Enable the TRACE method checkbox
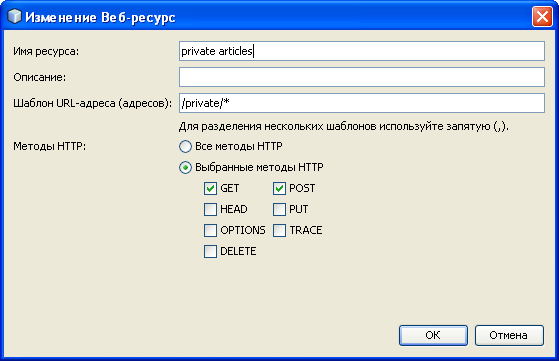Screen dimensions: 559x361 pos(279,231)
